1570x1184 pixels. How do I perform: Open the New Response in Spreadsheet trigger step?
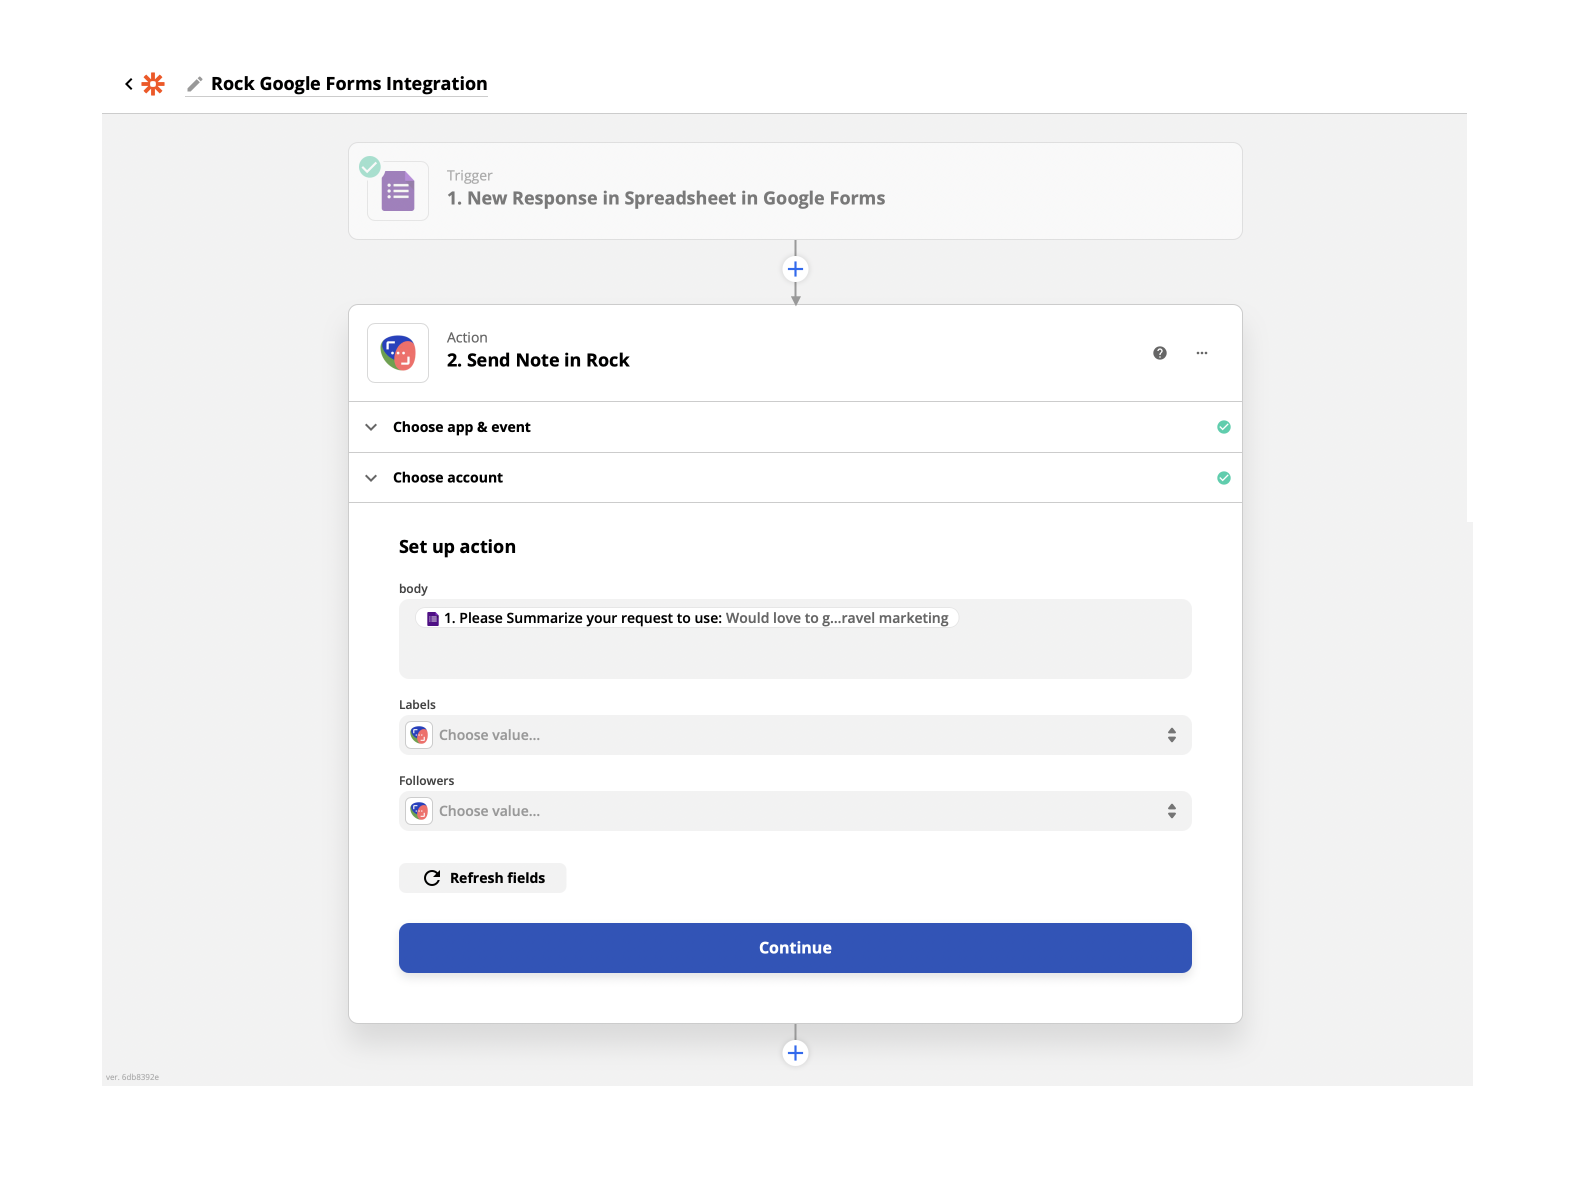[x=795, y=191]
